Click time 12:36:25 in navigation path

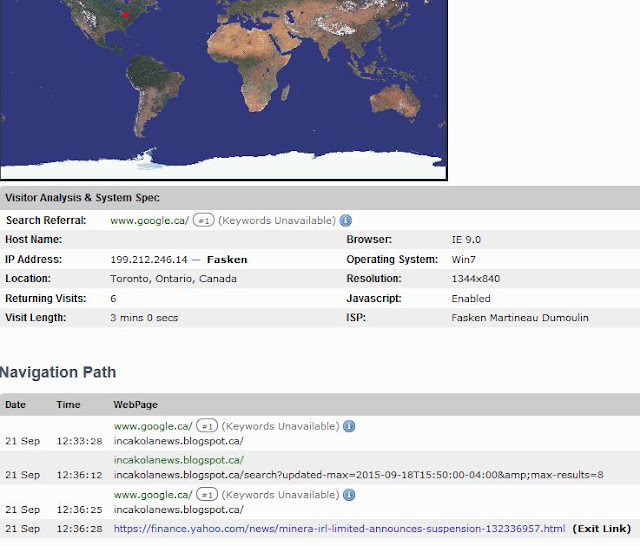79,510
